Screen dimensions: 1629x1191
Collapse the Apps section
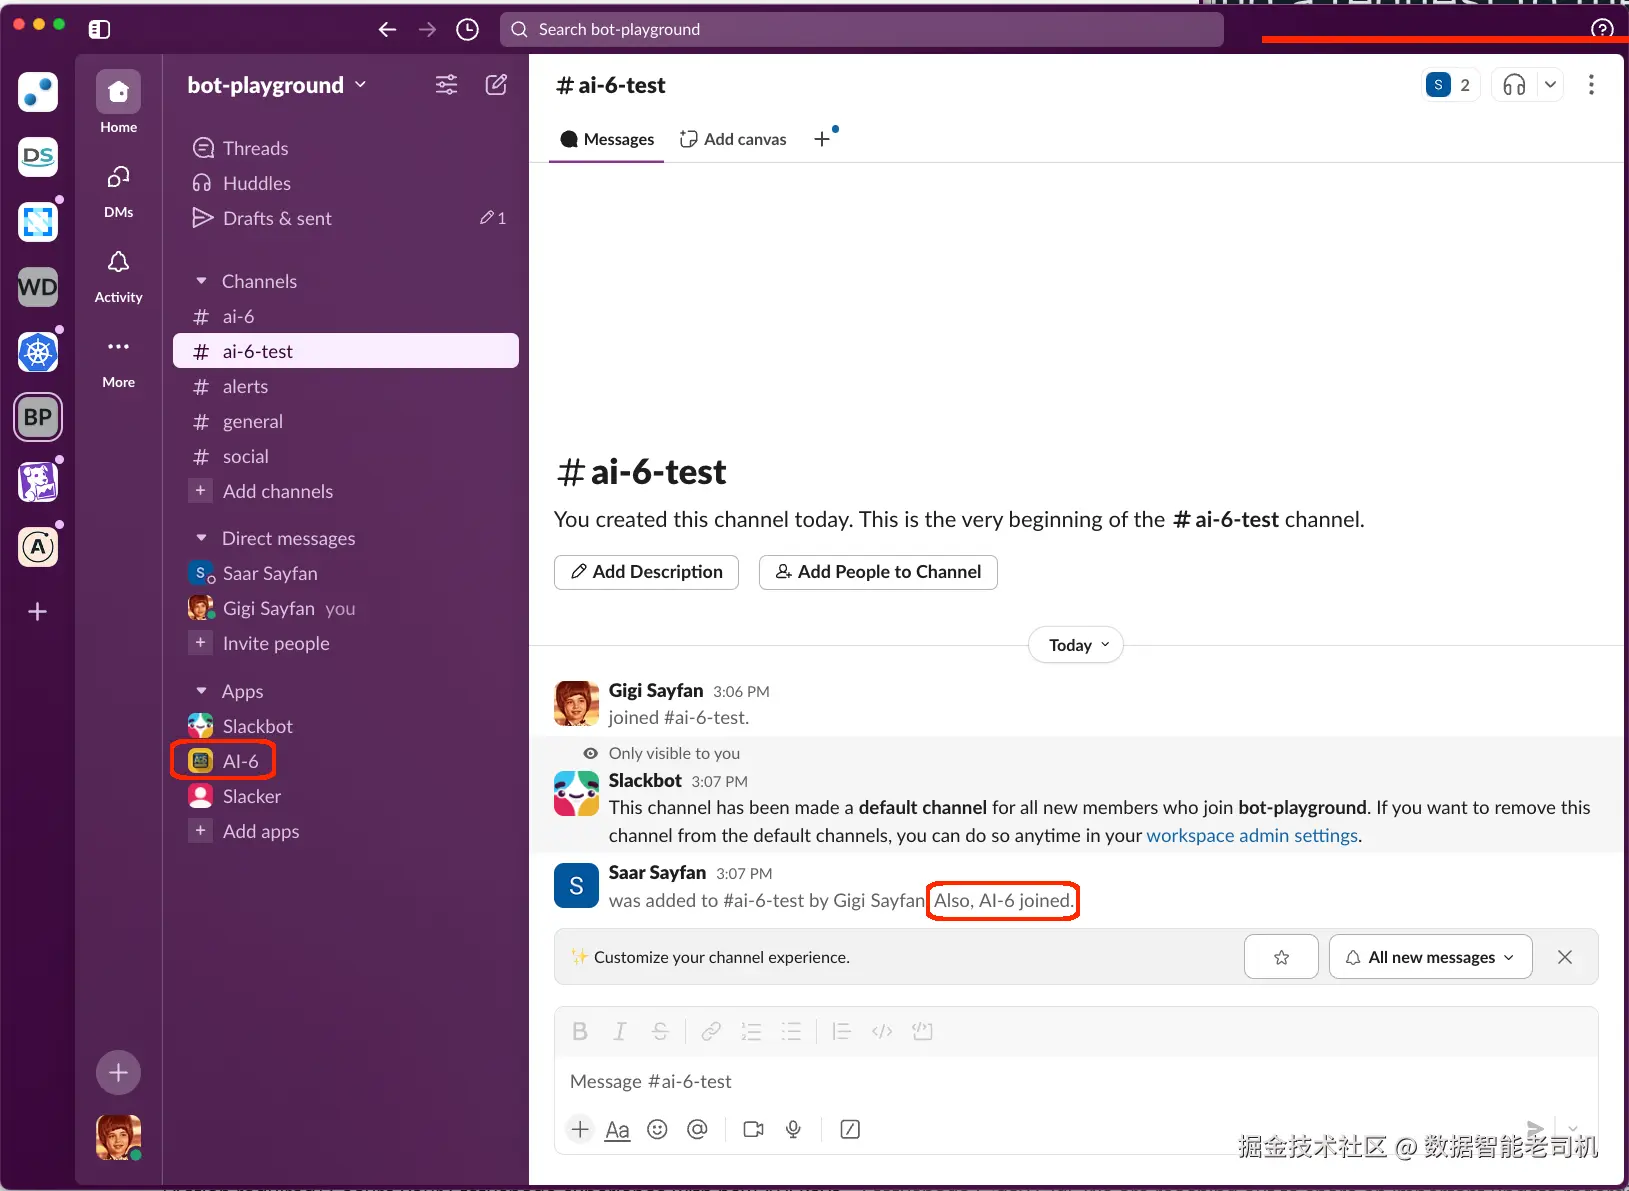(x=201, y=691)
